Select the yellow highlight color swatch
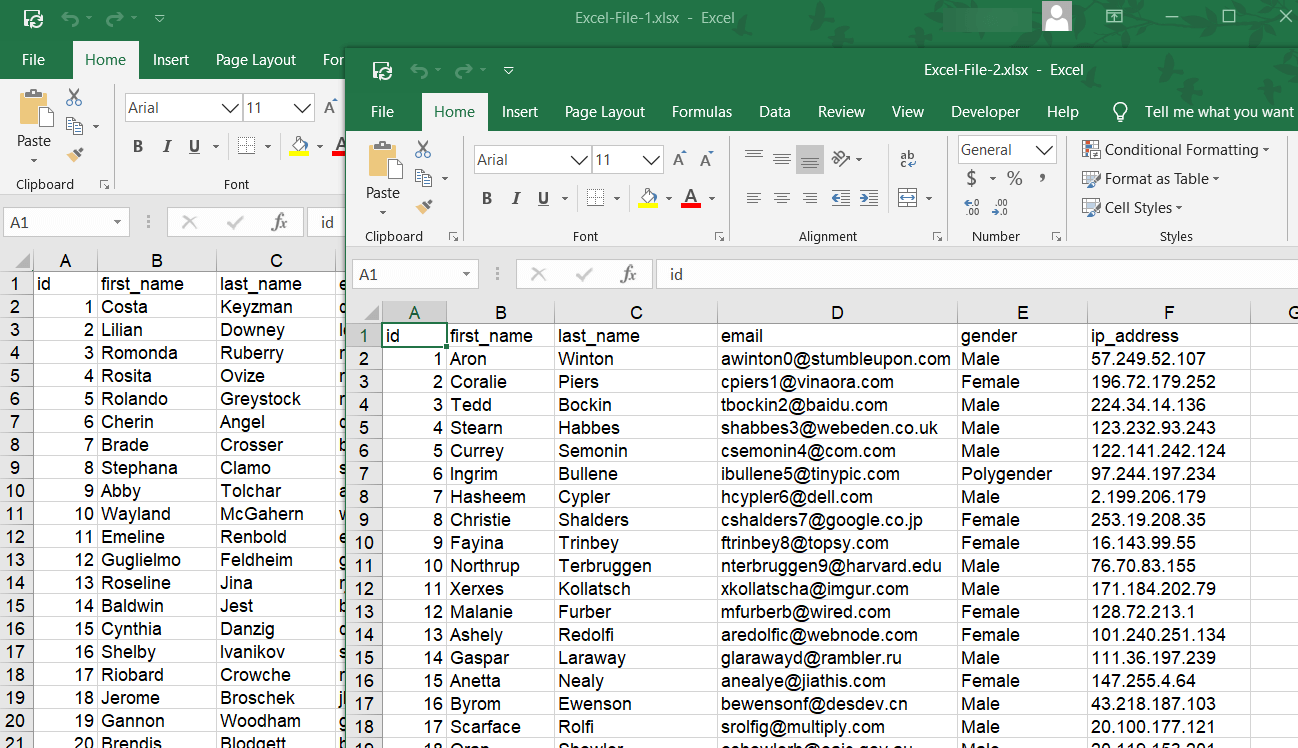 pos(647,206)
